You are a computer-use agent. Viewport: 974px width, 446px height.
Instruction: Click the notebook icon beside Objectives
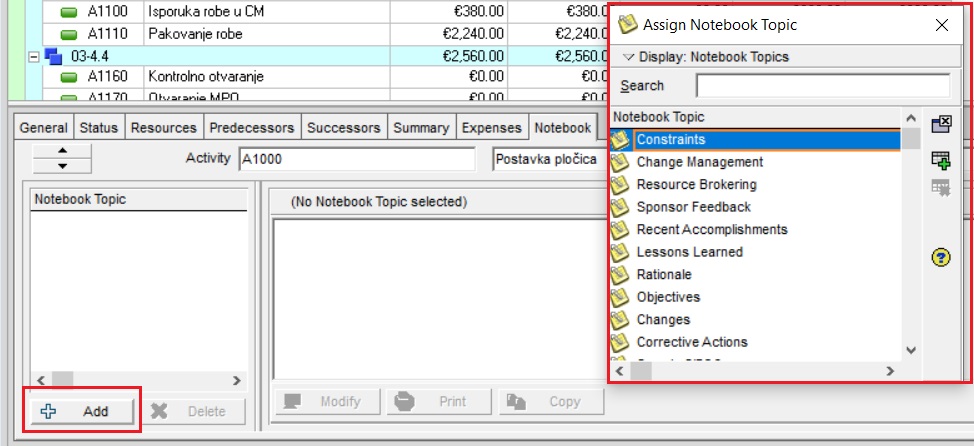(x=620, y=297)
